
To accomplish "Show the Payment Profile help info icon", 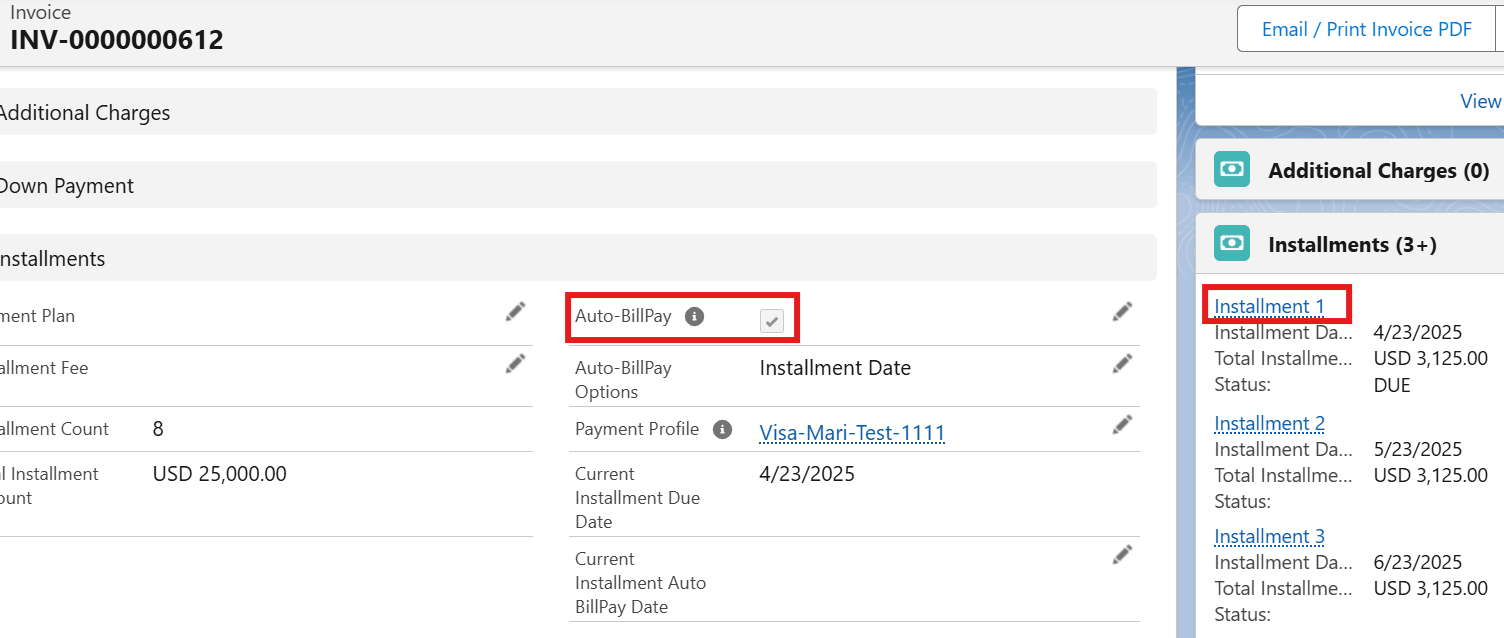I will (722, 430).
